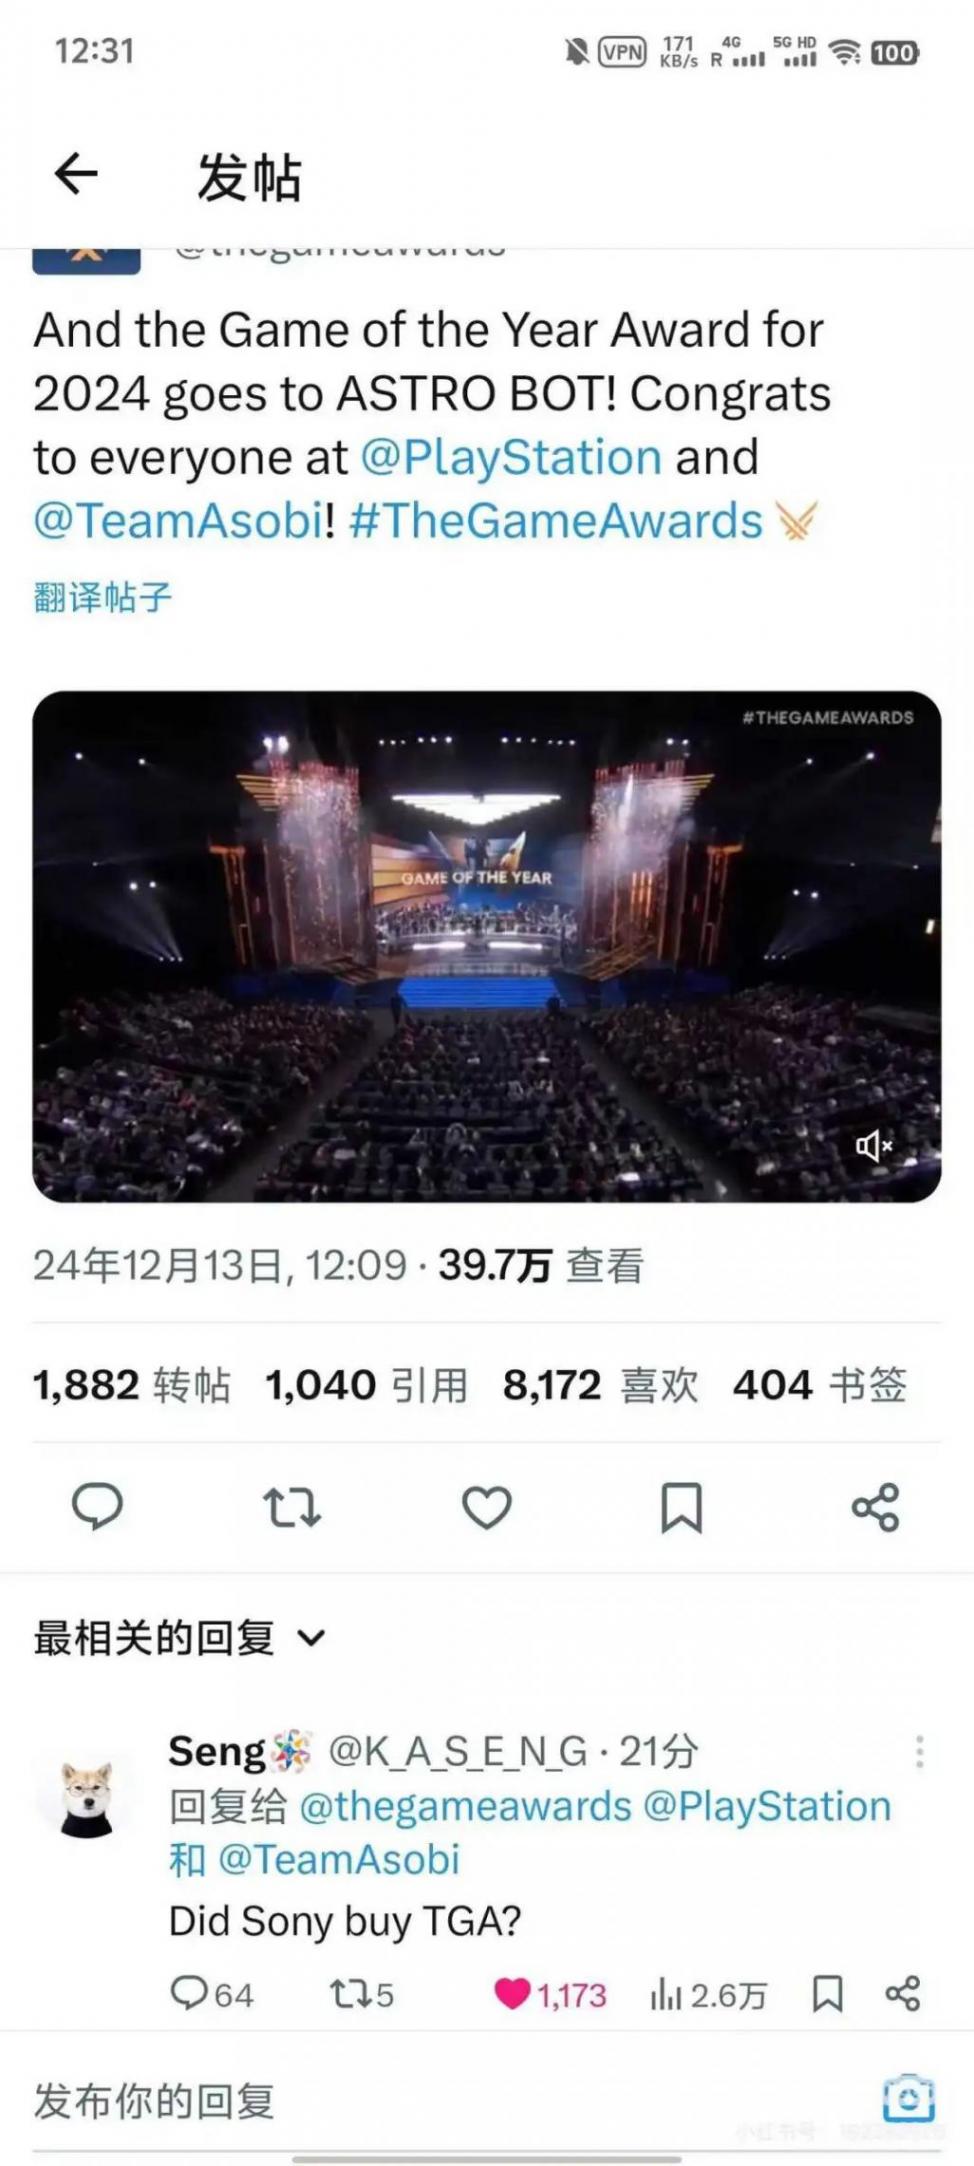974x2166 pixels.
Task: Retweet Seng's reply showing 5 reposts
Action: click(362, 1994)
